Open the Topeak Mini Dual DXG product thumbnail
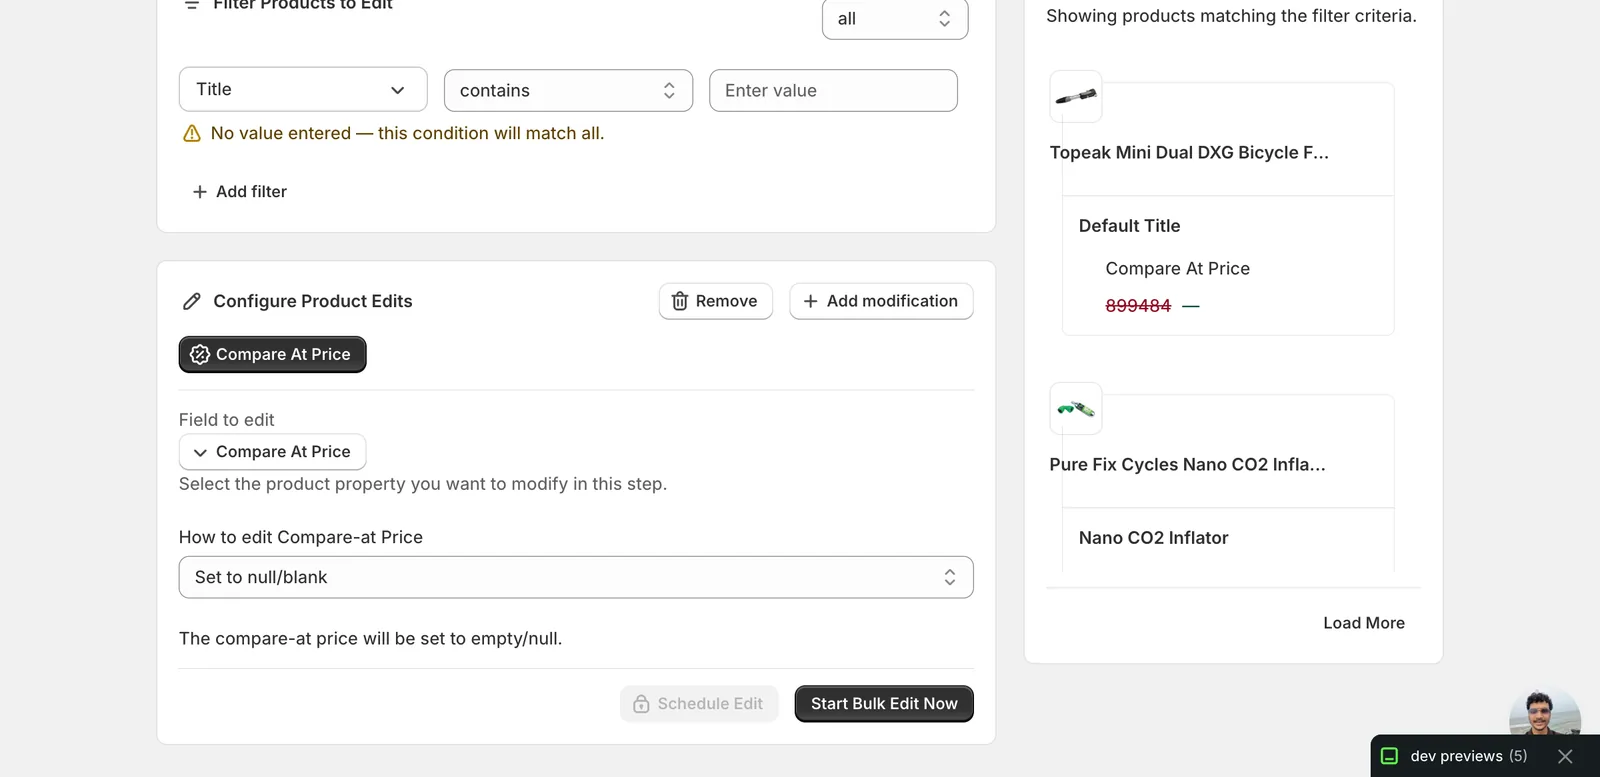Screen dimensions: 1600x777 click(1076, 96)
